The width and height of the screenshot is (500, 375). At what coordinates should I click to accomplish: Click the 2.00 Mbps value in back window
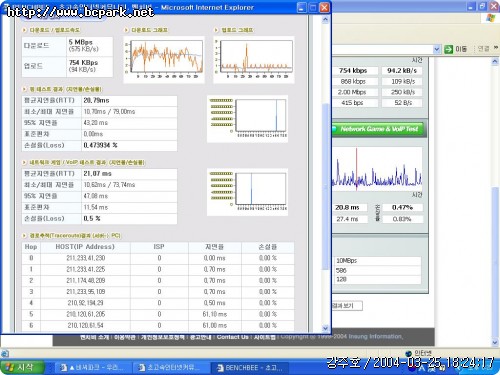352,92
